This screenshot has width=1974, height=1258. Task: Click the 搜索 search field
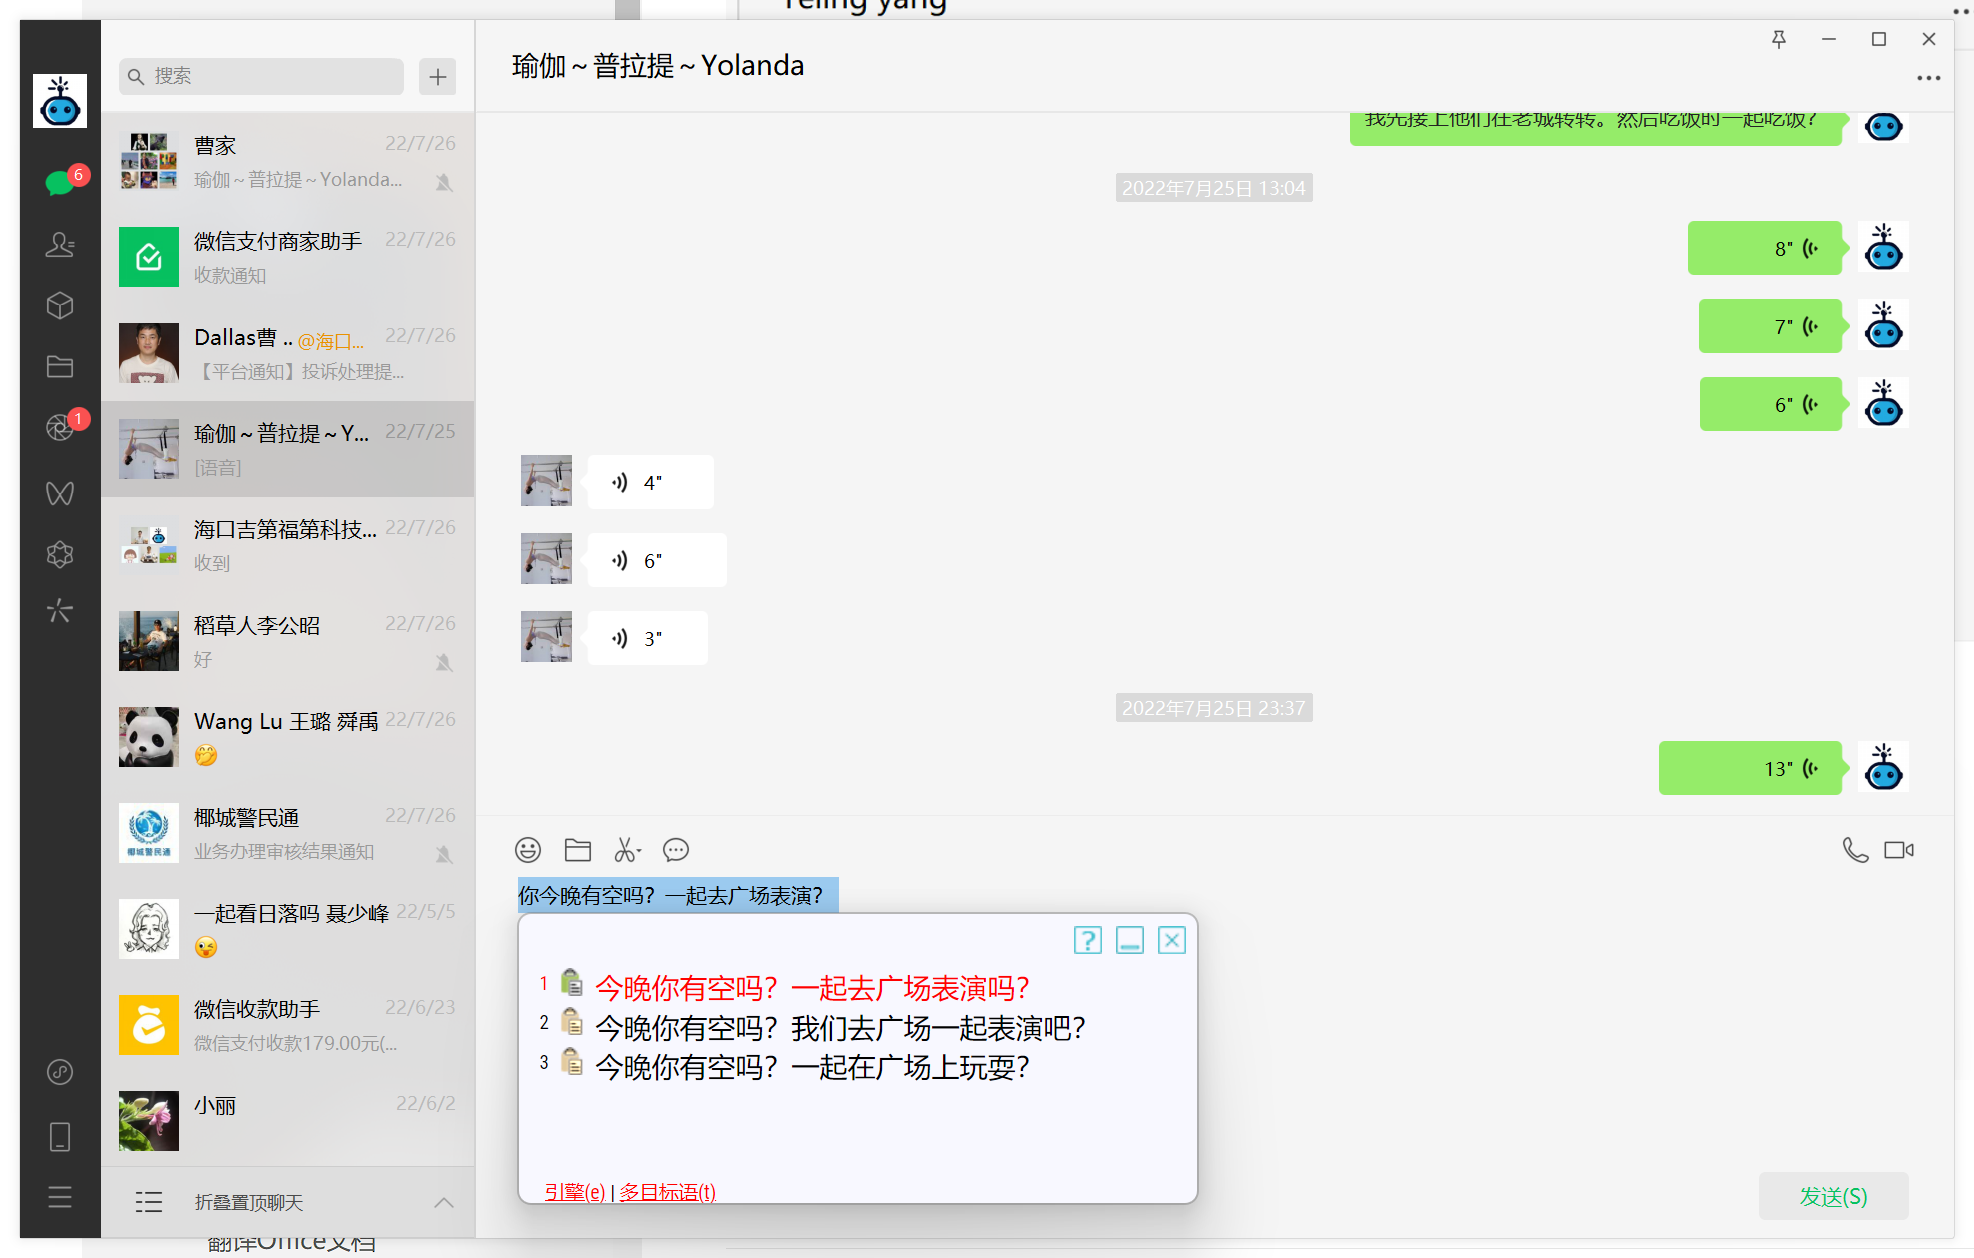click(262, 77)
